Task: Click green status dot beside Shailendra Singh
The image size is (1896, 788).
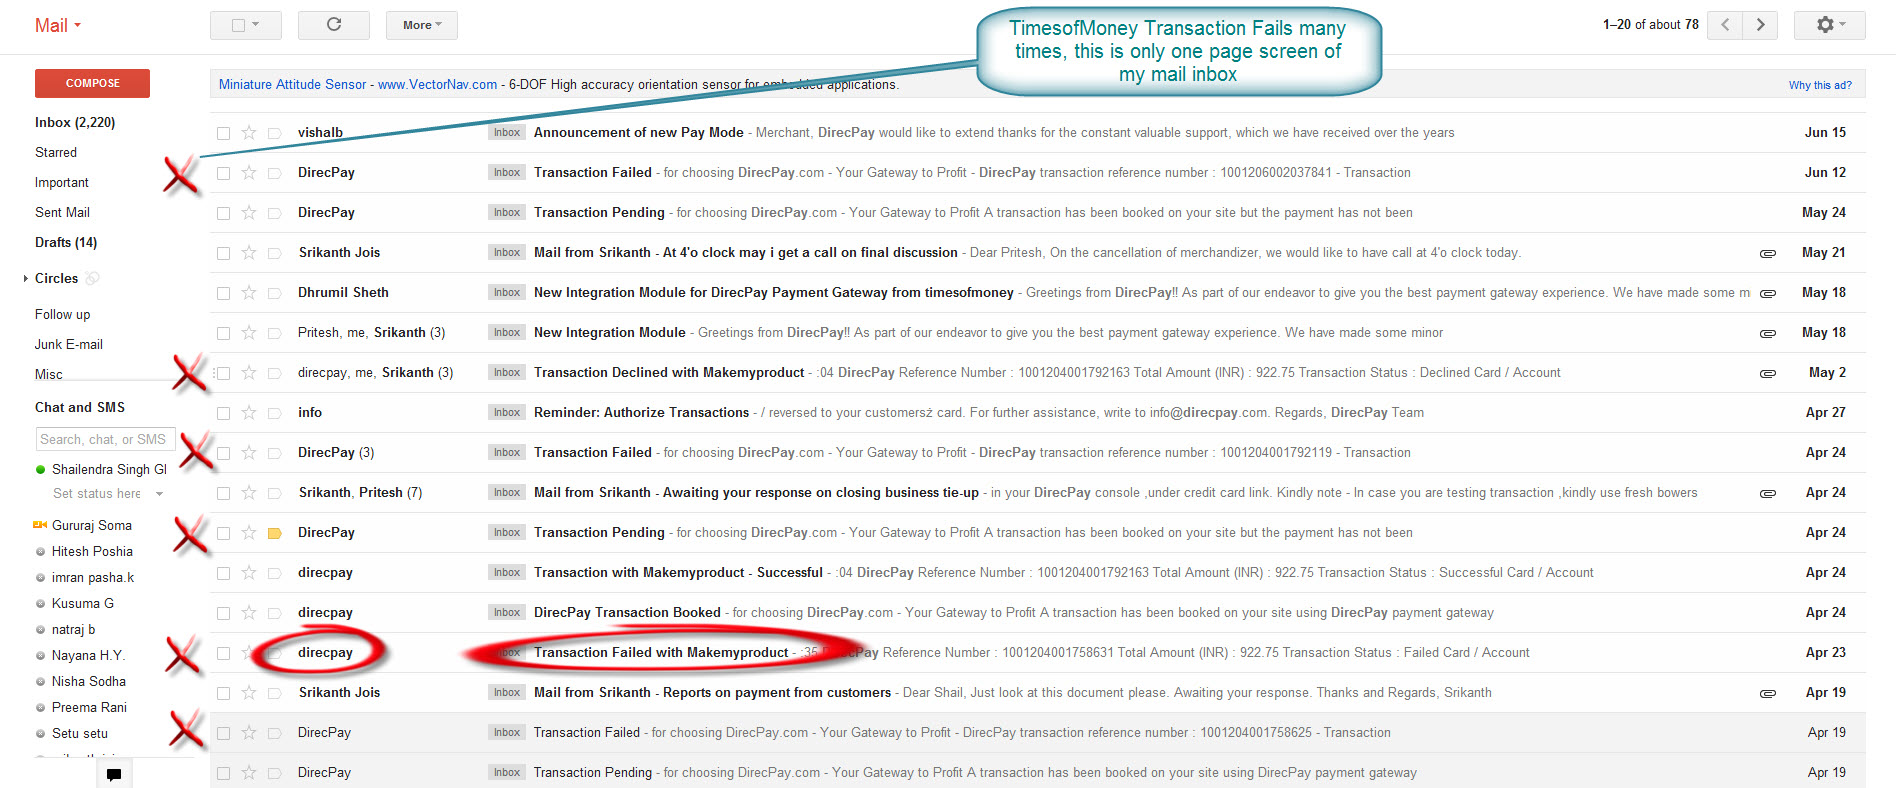Action: 40,469
